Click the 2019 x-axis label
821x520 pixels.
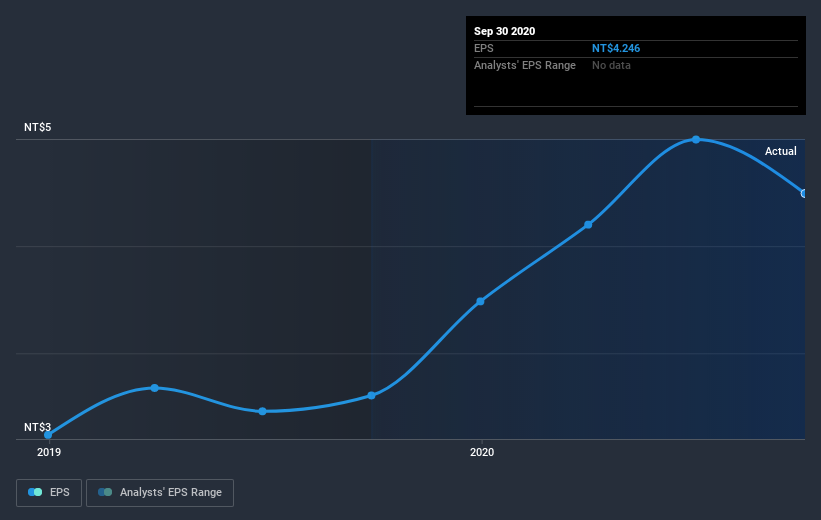(x=49, y=452)
